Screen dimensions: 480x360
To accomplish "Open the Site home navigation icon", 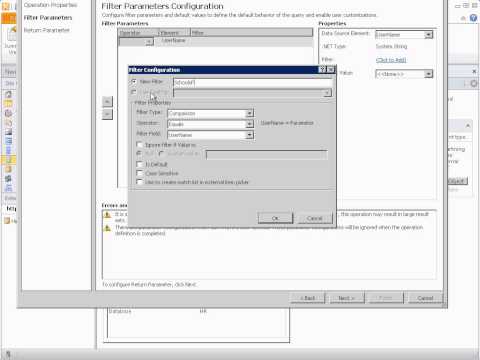I will (8, 94).
